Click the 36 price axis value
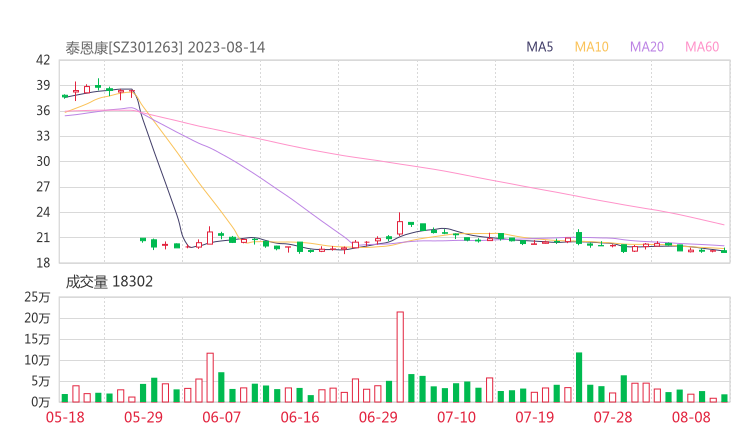 [x=43, y=111]
